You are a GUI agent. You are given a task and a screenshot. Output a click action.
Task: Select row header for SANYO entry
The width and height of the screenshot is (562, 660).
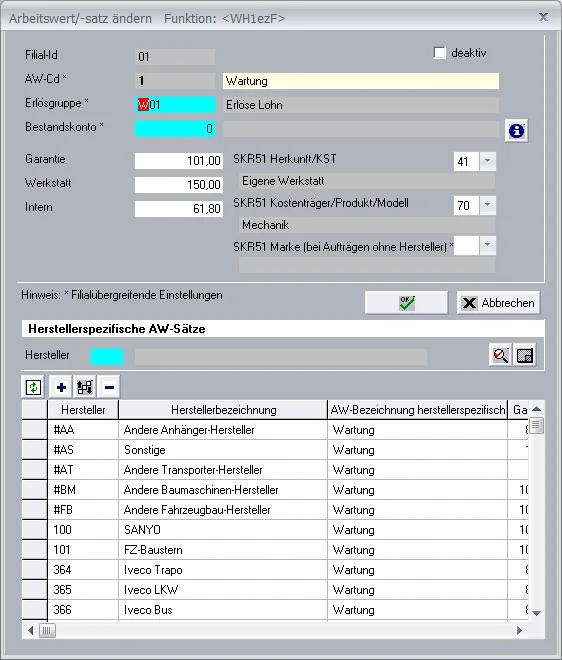tap(35, 530)
